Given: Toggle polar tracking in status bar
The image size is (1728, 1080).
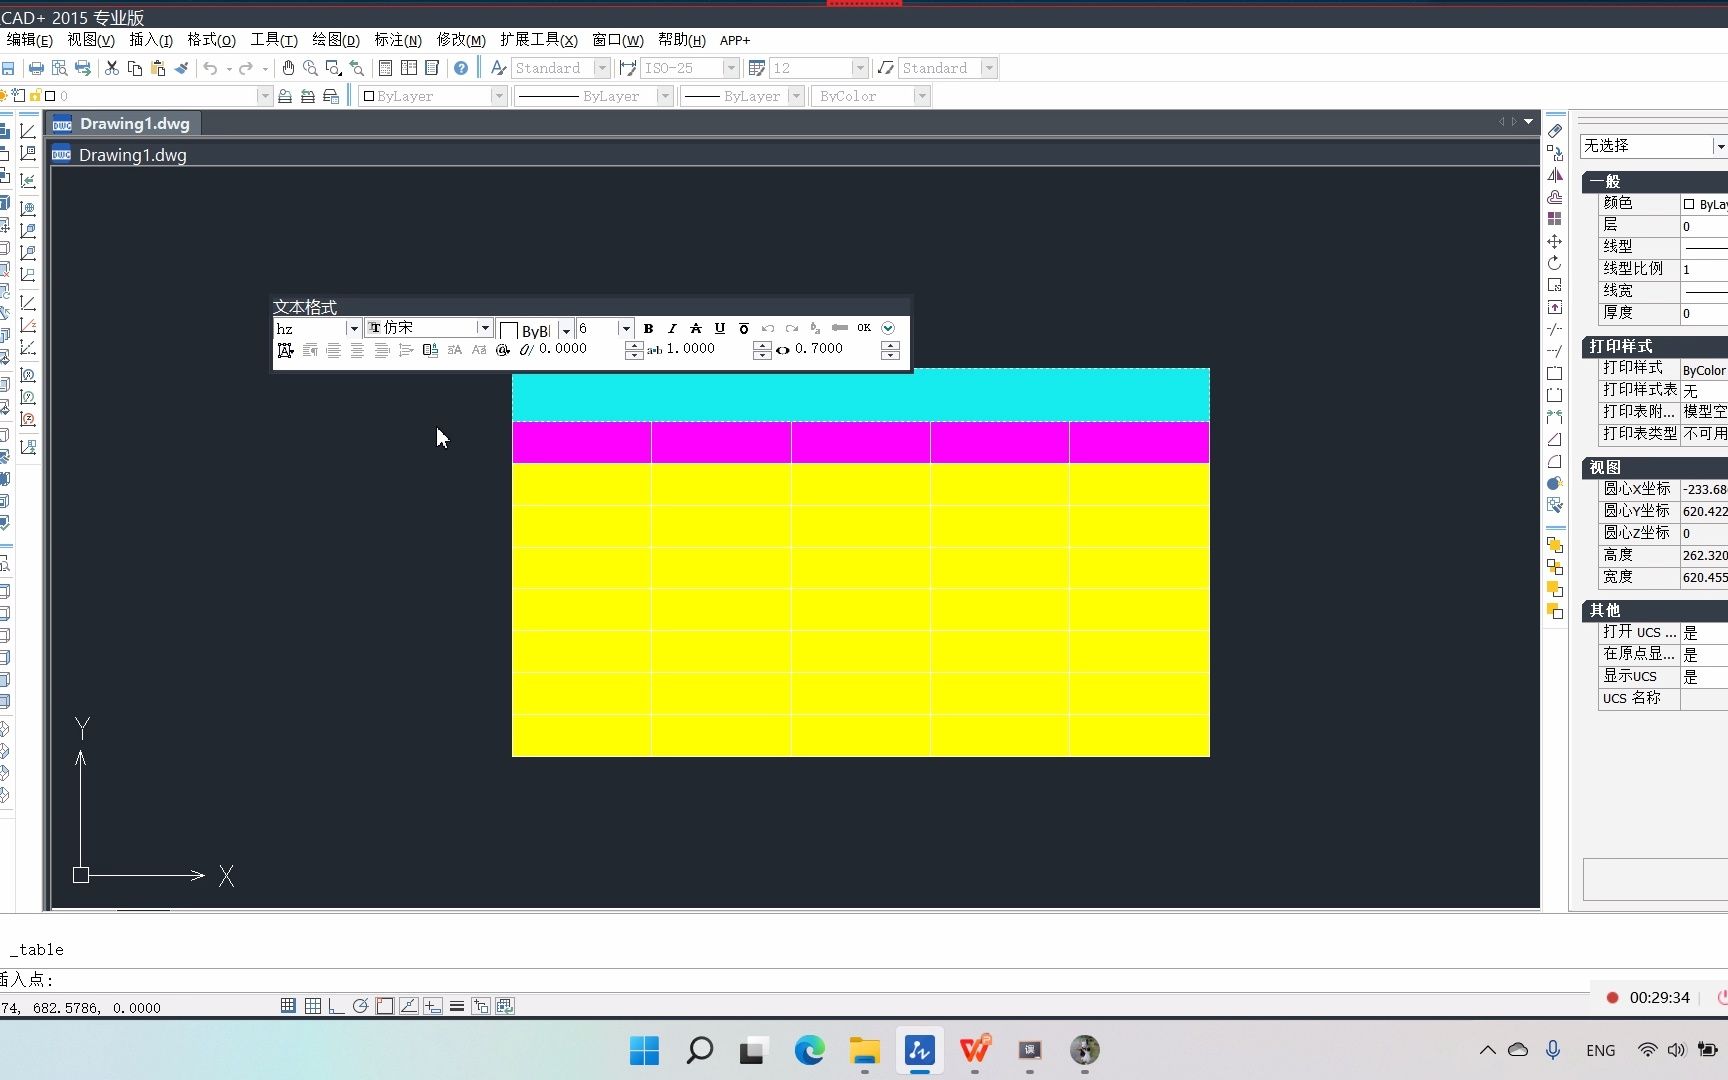Looking at the screenshot, I should point(360,1006).
